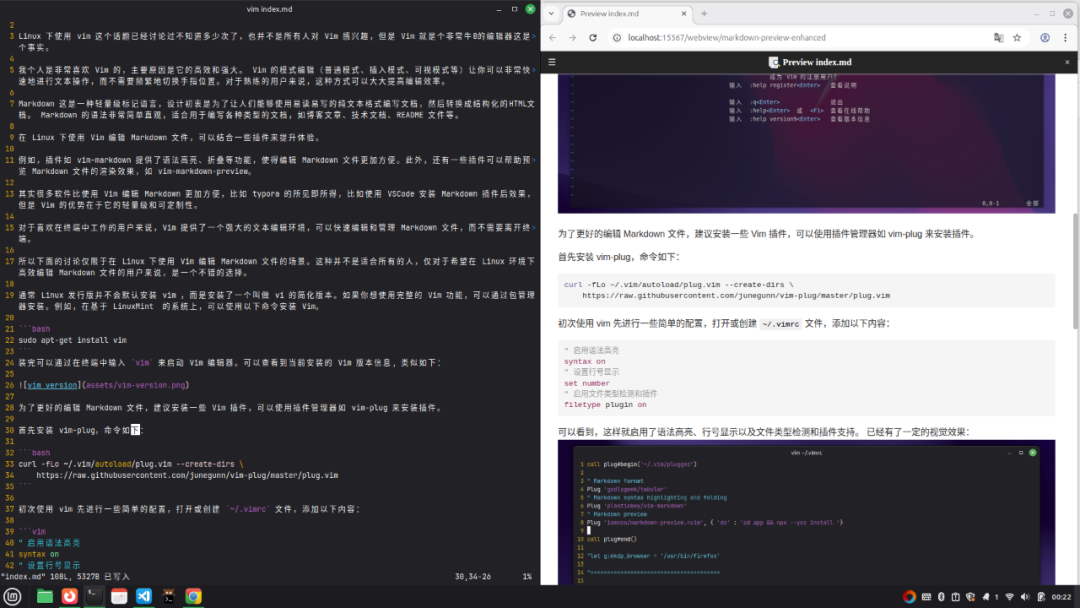The image size is (1080, 608).
Task: Click the colorful ring tray icon
Action: pos(909,597)
